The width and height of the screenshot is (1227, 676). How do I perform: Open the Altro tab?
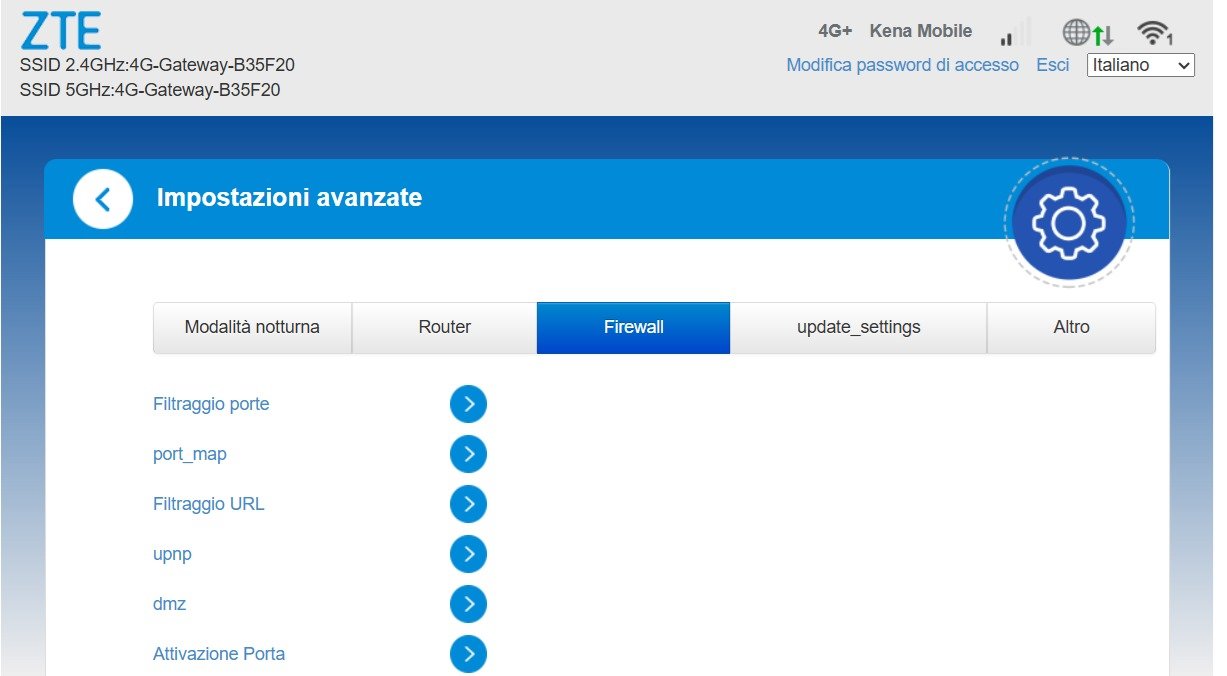pos(1071,328)
